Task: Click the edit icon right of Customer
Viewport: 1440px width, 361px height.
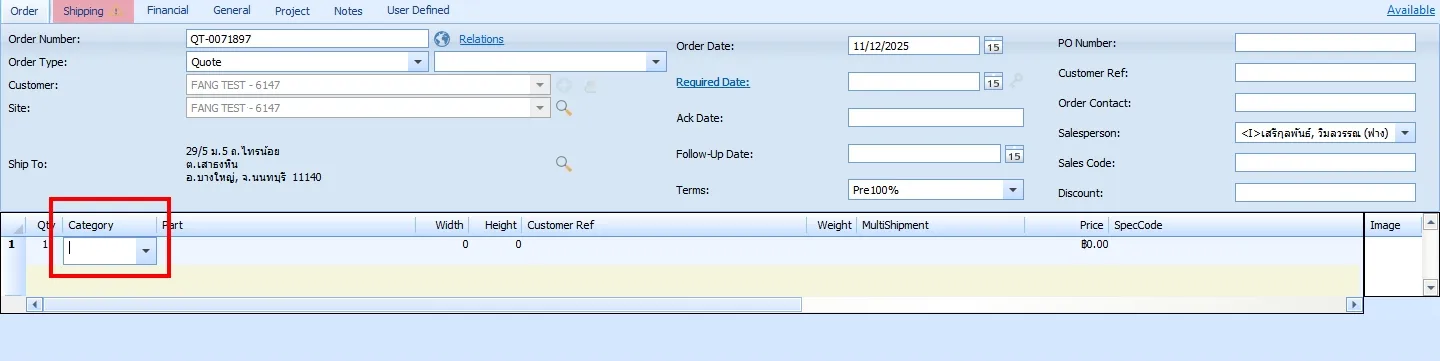Action: click(x=590, y=86)
